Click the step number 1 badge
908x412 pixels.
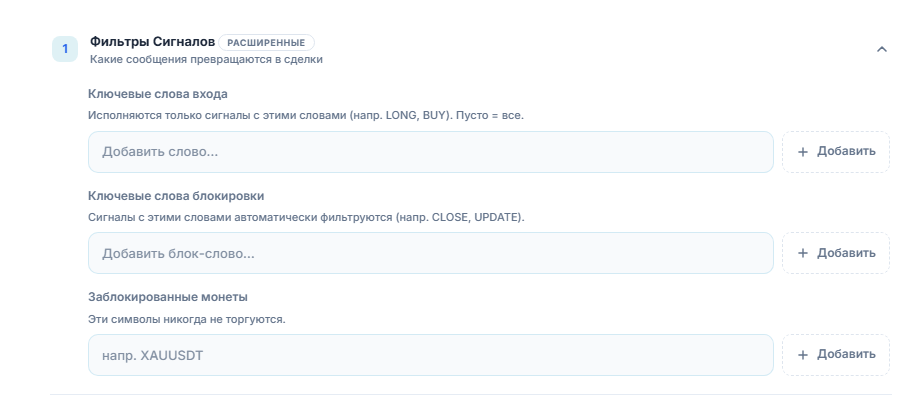65,49
